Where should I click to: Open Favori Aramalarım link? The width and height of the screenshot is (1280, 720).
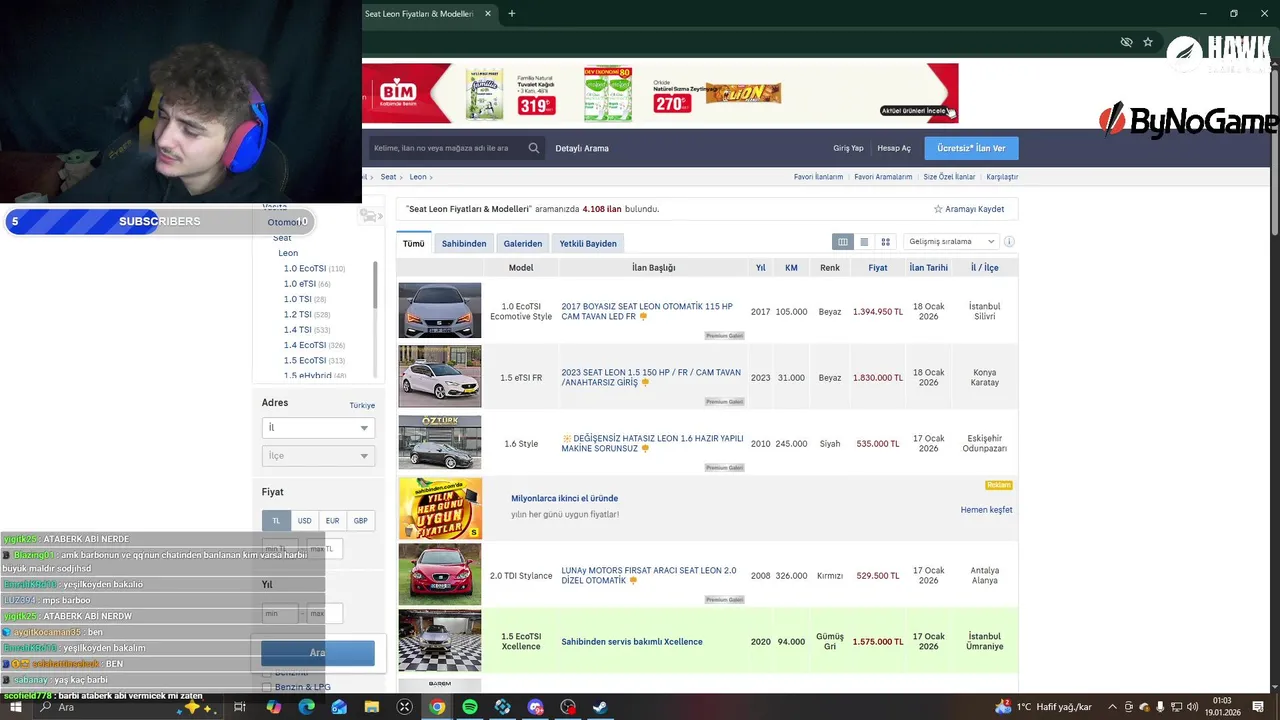pos(883,177)
